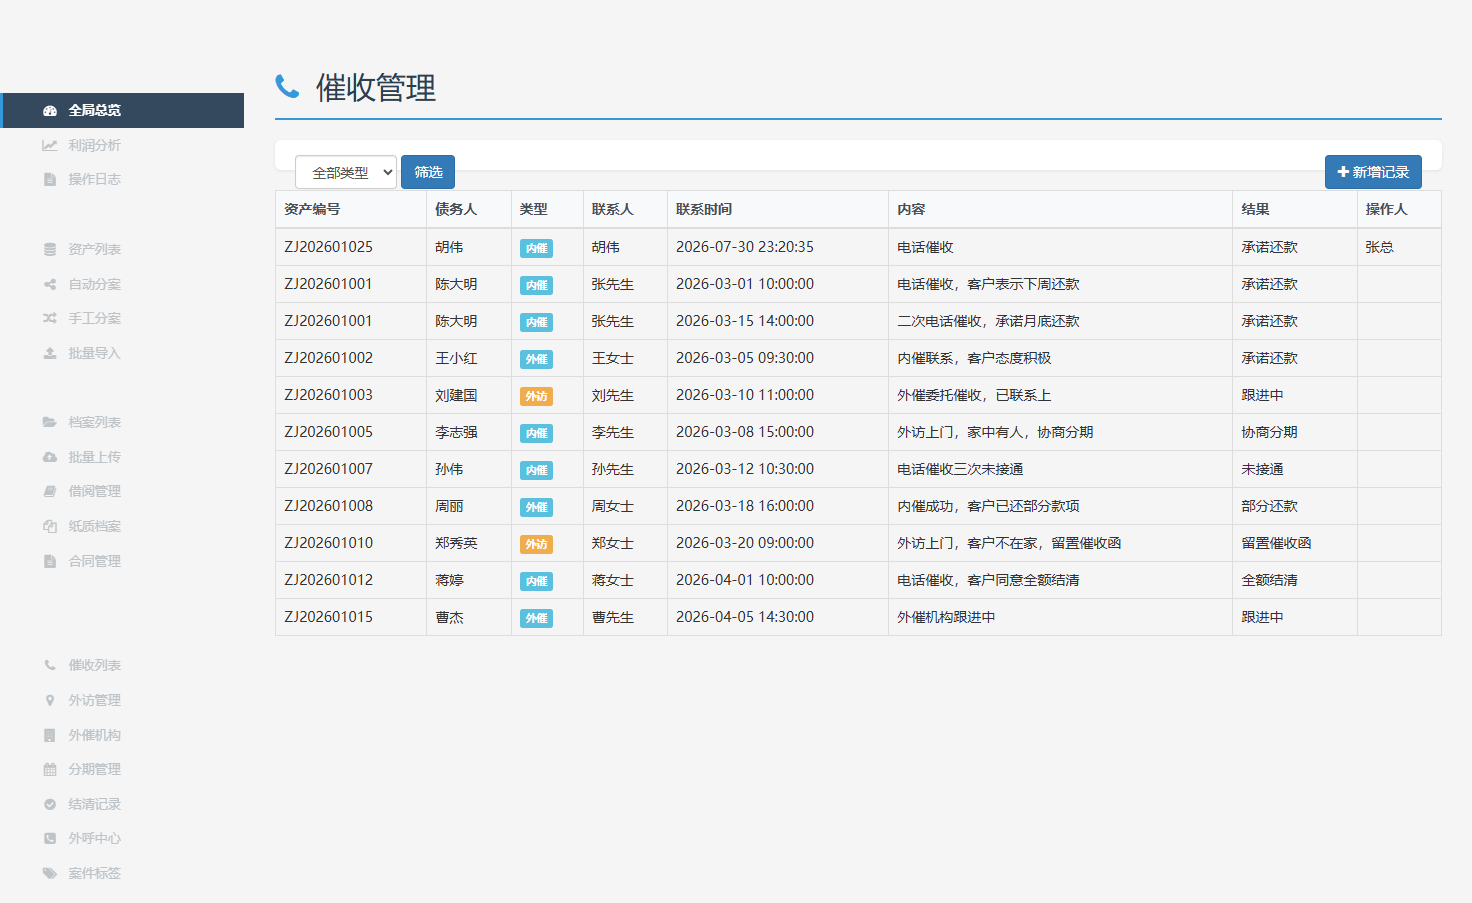Open 外催机构 building icon in sidebar
Screen dimensions: 1472x903
click(x=49, y=735)
